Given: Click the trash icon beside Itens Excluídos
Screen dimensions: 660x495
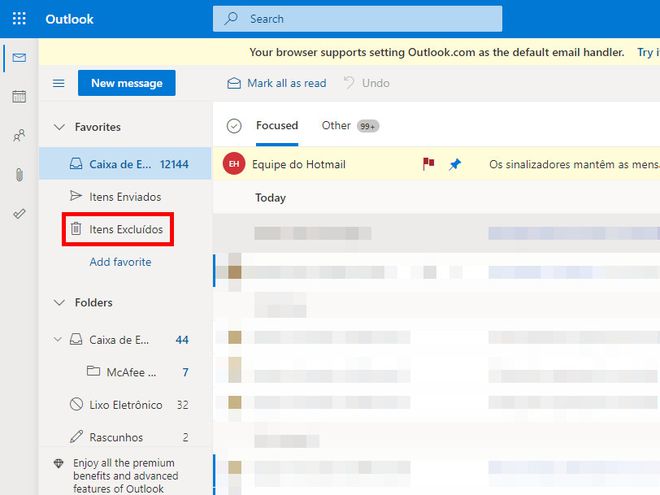Looking at the screenshot, I should [76, 229].
